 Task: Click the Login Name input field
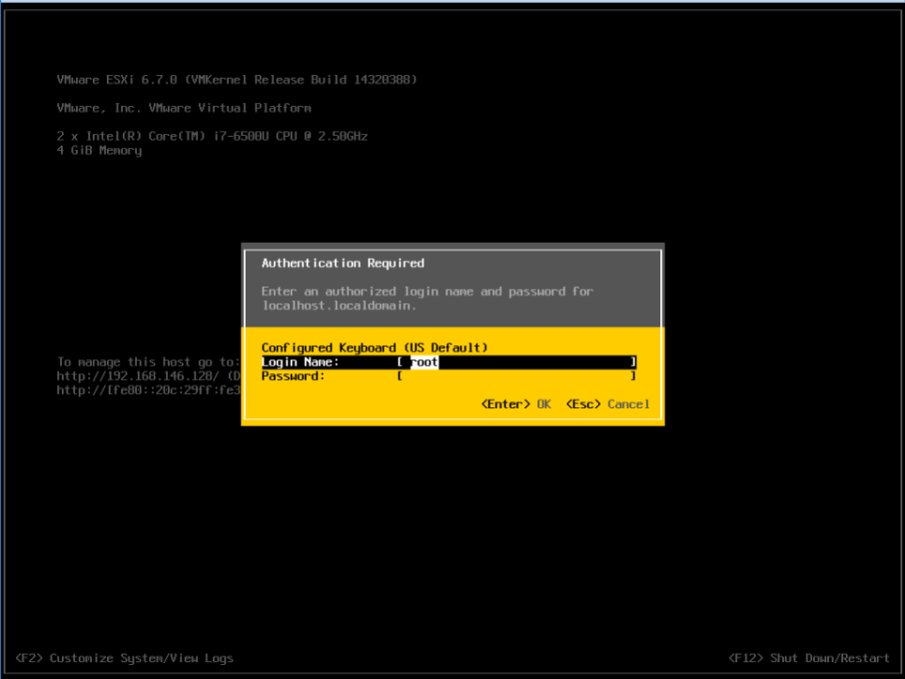pyautogui.click(x=517, y=362)
